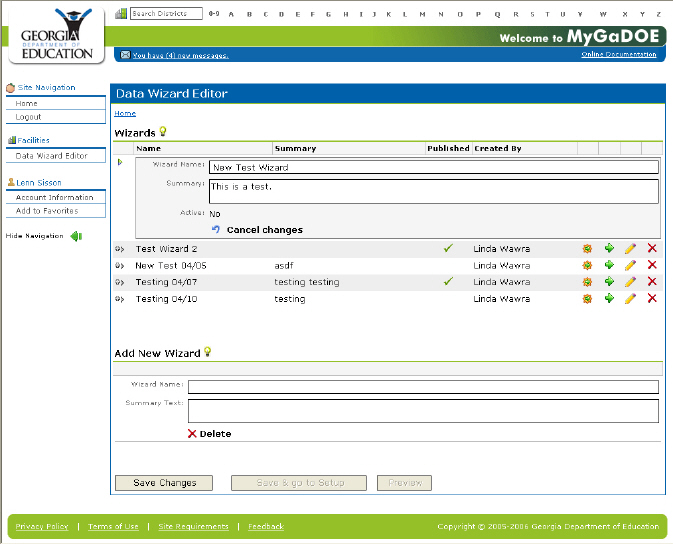Open Account Information menu item
The height and width of the screenshot is (545, 673).
[56, 197]
